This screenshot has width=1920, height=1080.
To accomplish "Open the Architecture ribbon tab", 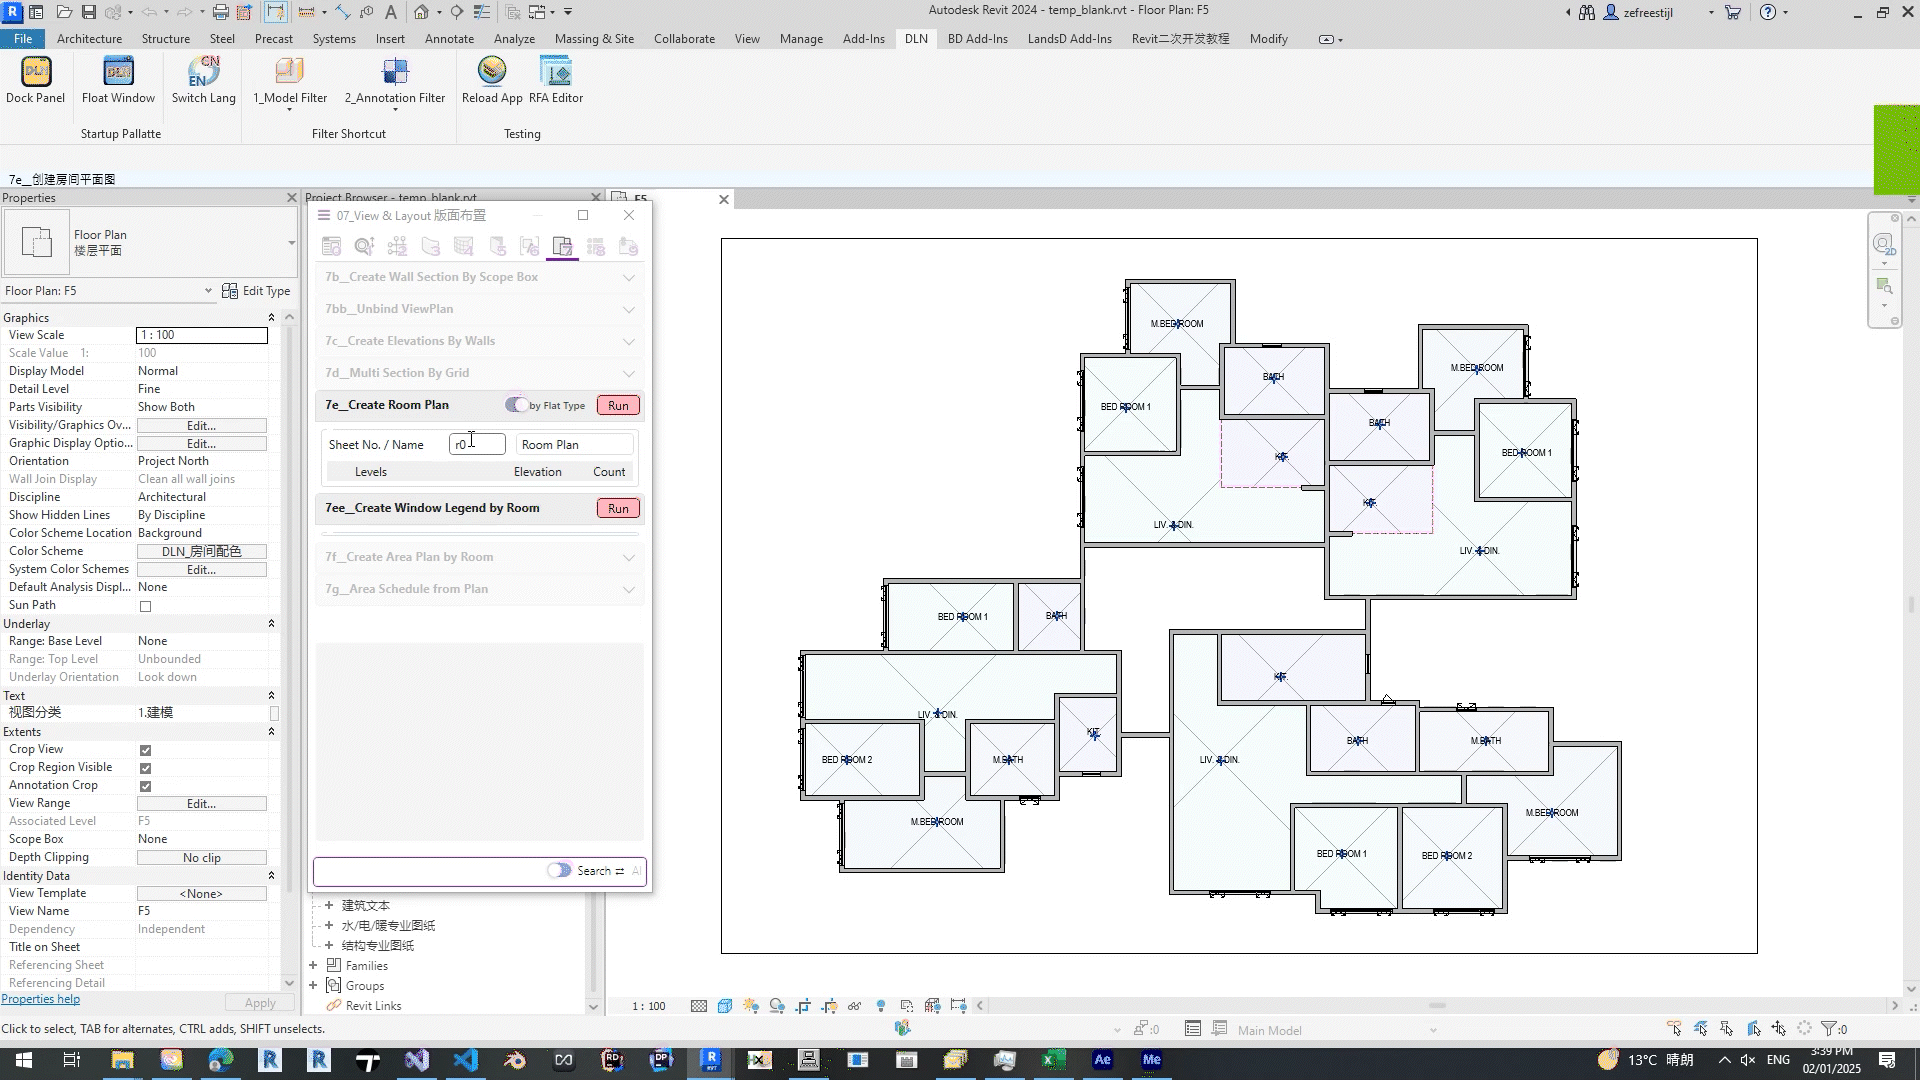I will pyautogui.click(x=89, y=39).
